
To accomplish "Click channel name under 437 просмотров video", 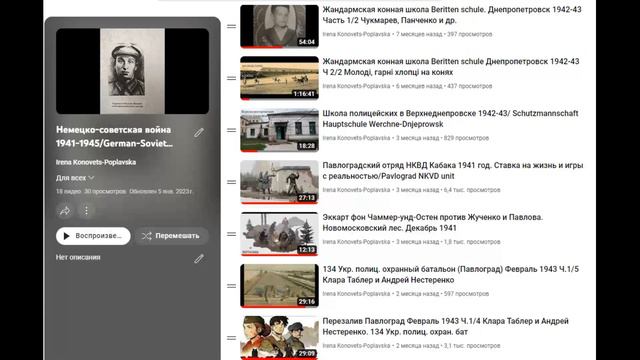I will pos(356,86).
